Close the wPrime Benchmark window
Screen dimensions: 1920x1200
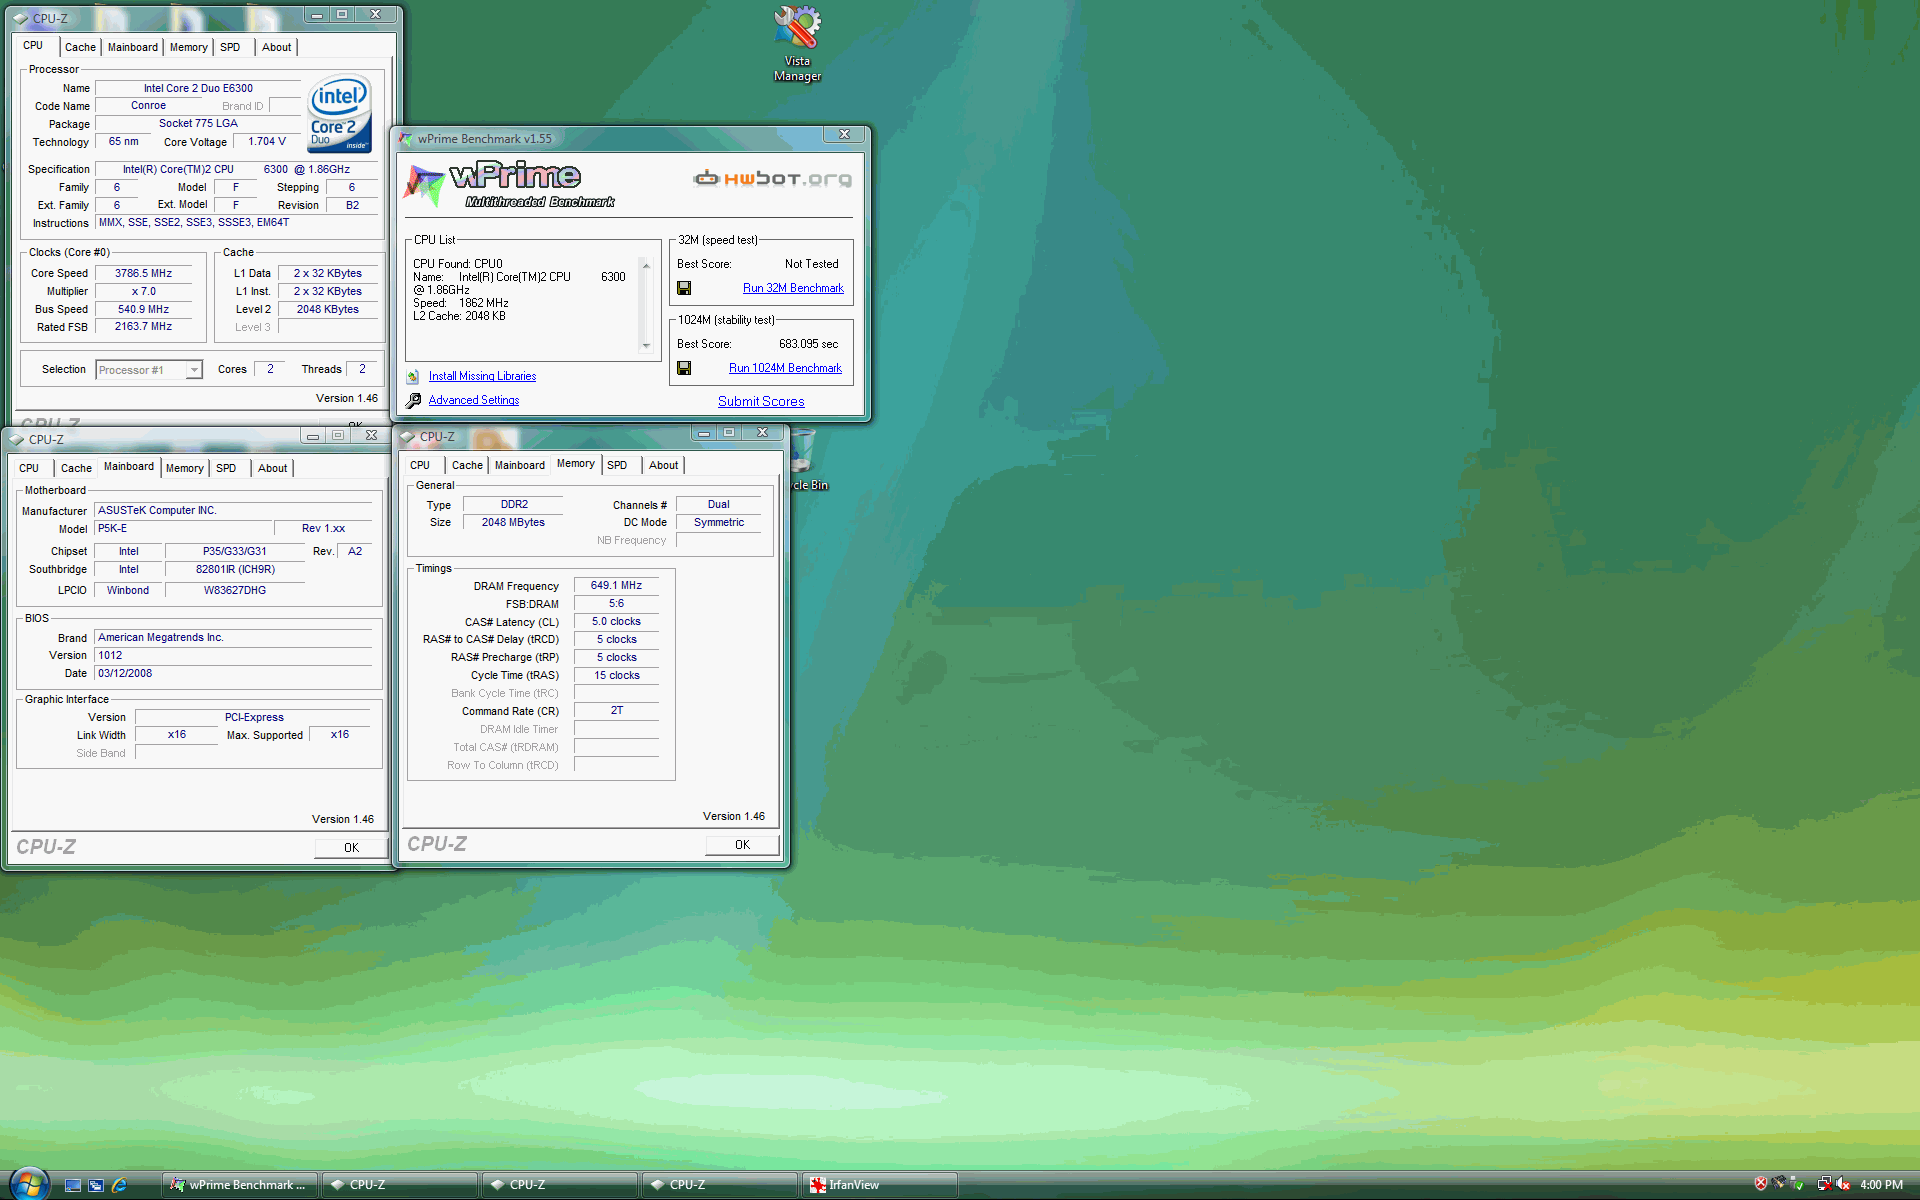[x=844, y=134]
